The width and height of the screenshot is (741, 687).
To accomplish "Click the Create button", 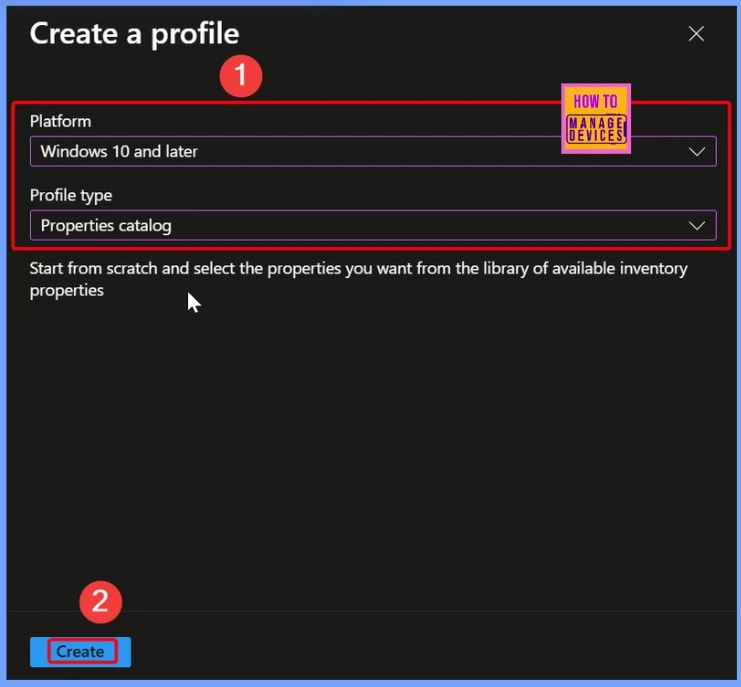I will click(80, 652).
